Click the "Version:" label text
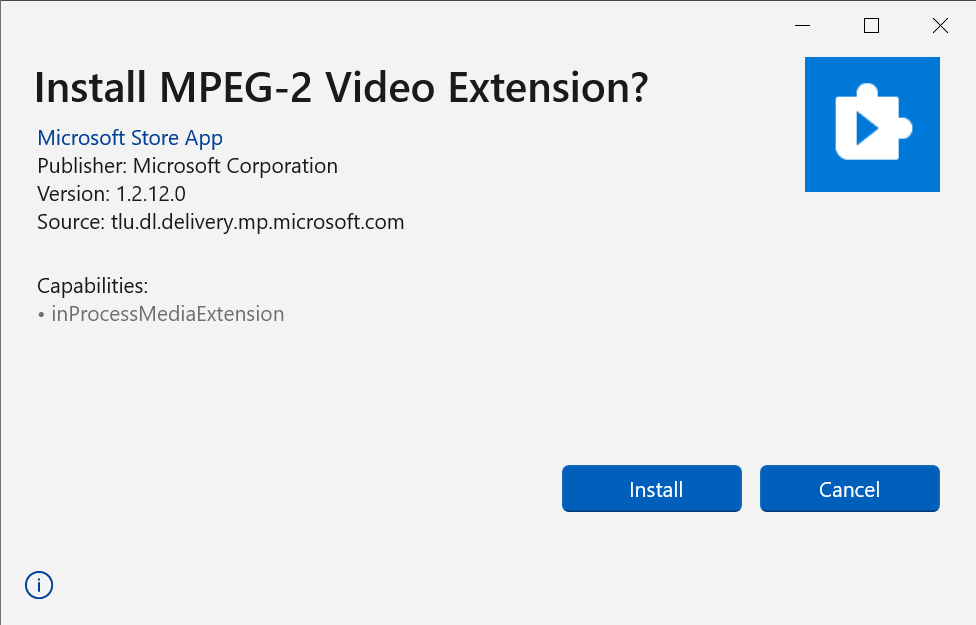The width and height of the screenshot is (976, 625). pyautogui.click(x=74, y=194)
